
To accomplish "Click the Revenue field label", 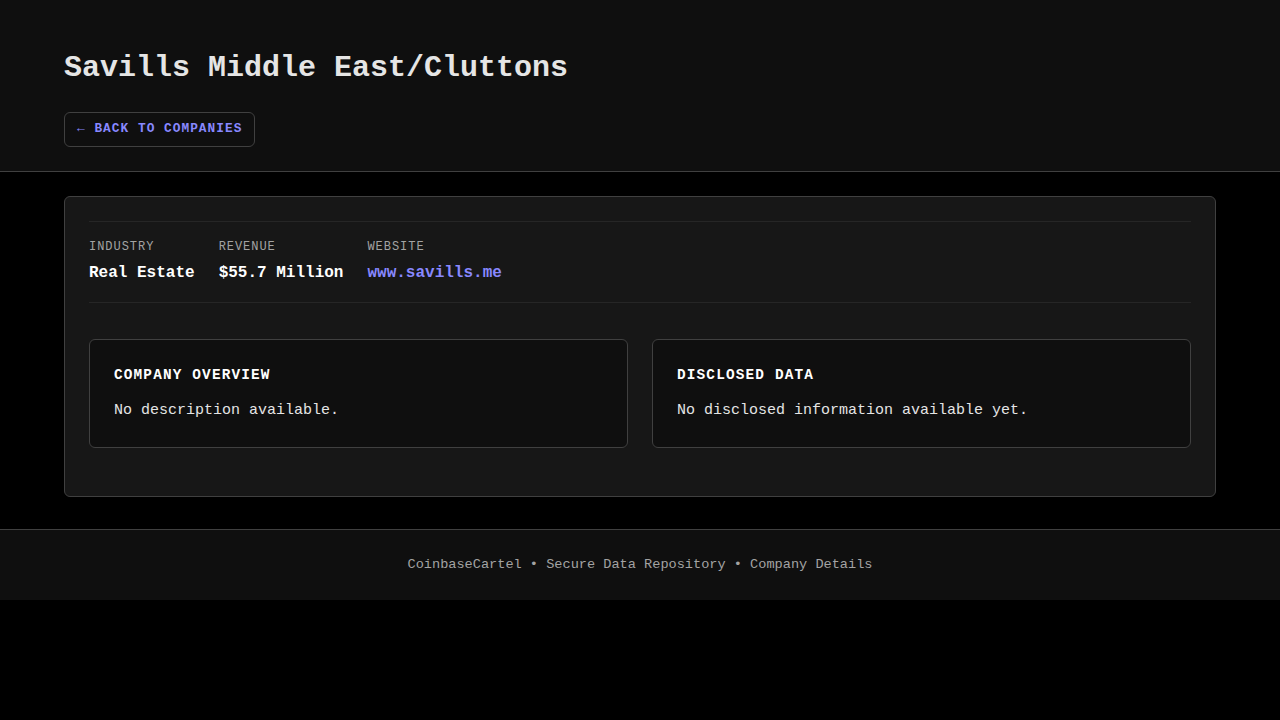I will (247, 246).
